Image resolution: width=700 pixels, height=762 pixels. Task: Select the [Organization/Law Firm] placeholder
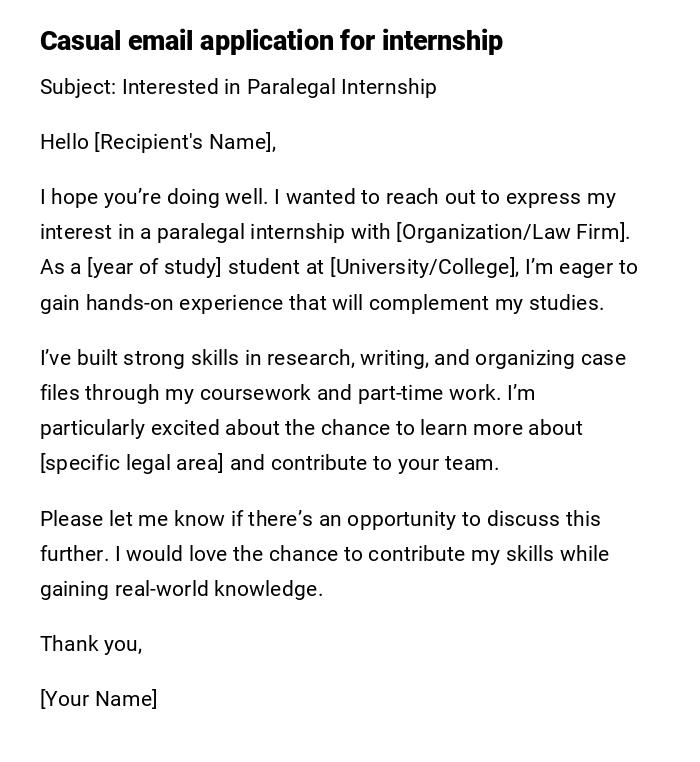pyautogui.click(x=512, y=232)
